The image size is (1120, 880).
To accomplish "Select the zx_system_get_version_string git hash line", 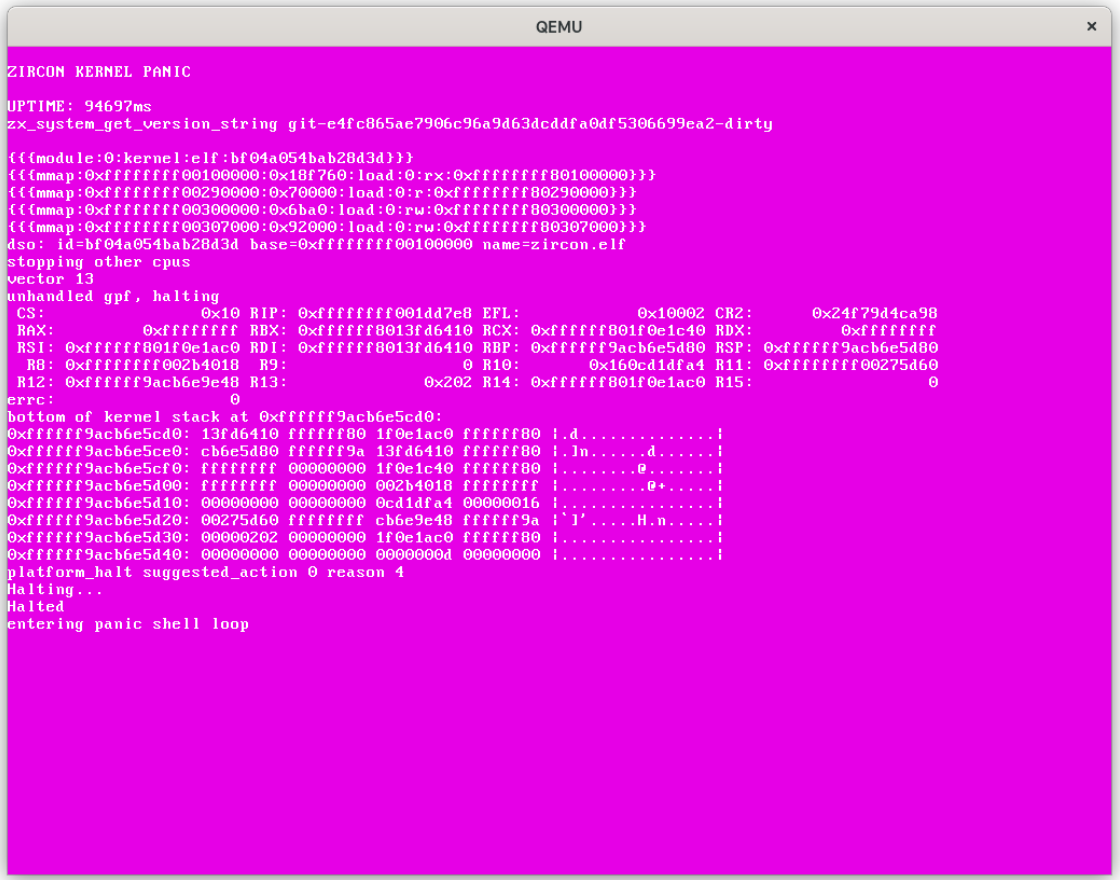I will (390, 124).
